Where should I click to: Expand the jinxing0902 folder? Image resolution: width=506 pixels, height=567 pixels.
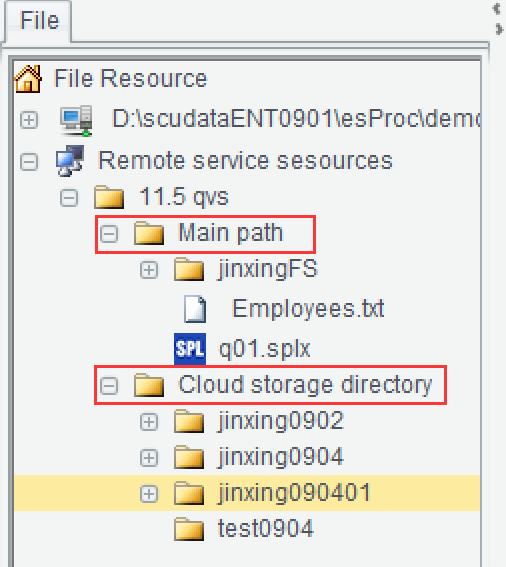coord(149,422)
